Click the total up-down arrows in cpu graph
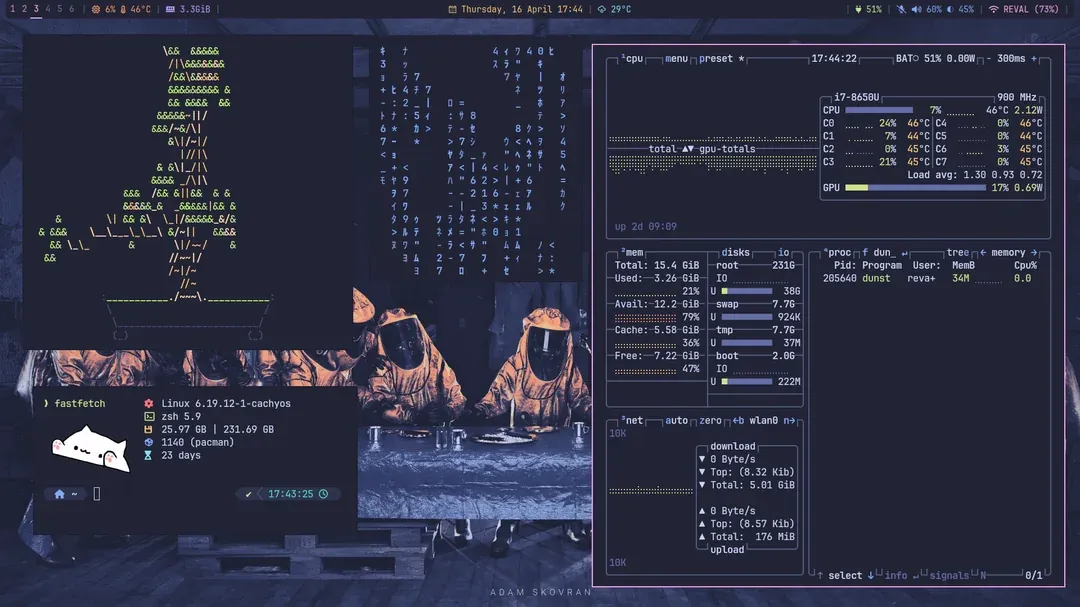This screenshot has height=607, width=1080. click(x=687, y=149)
